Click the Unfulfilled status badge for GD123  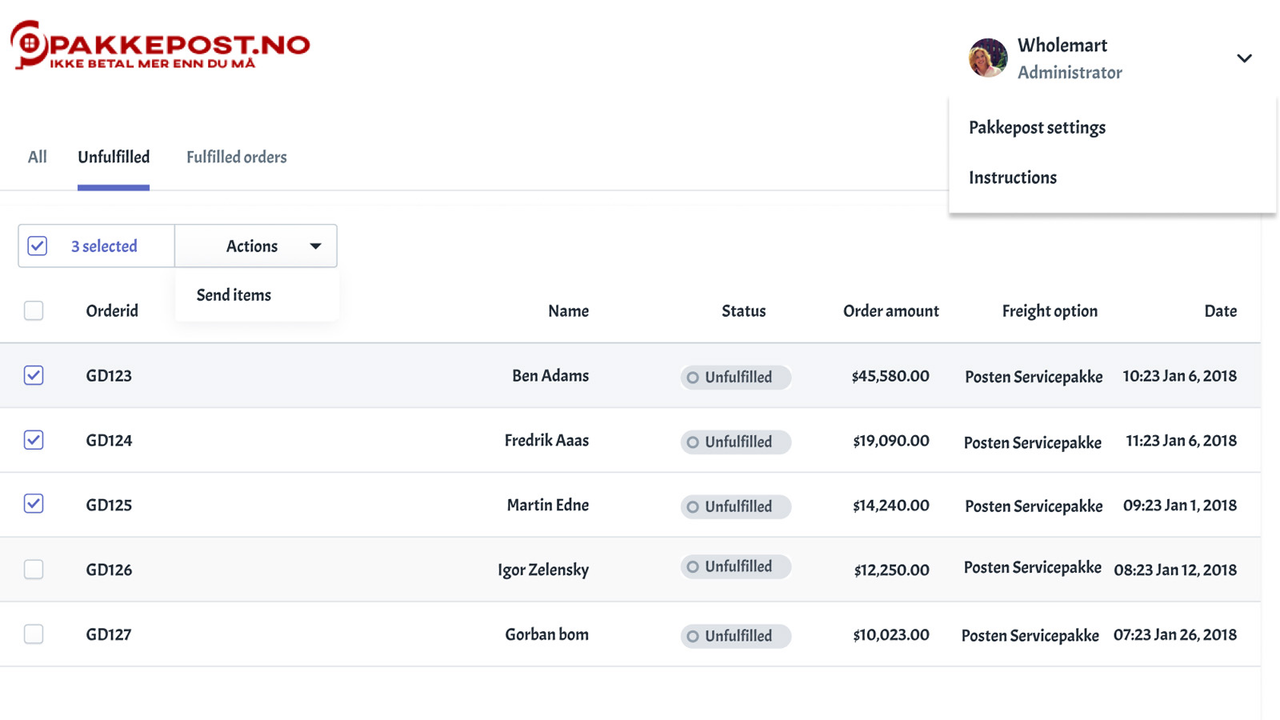point(735,377)
